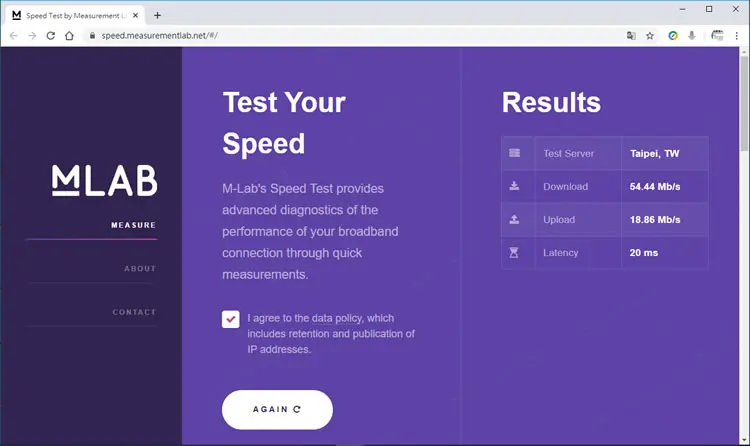The image size is (750, 446).
Task: Click the upload icon in Results table
Action: tap(514, 219)
